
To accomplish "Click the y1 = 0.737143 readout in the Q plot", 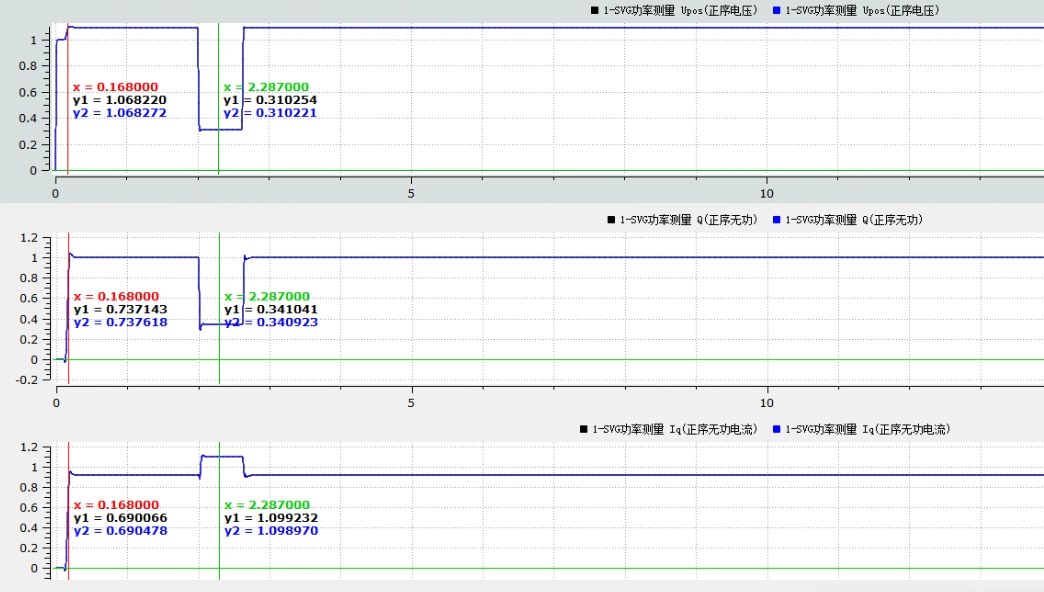I will [120, 310].
